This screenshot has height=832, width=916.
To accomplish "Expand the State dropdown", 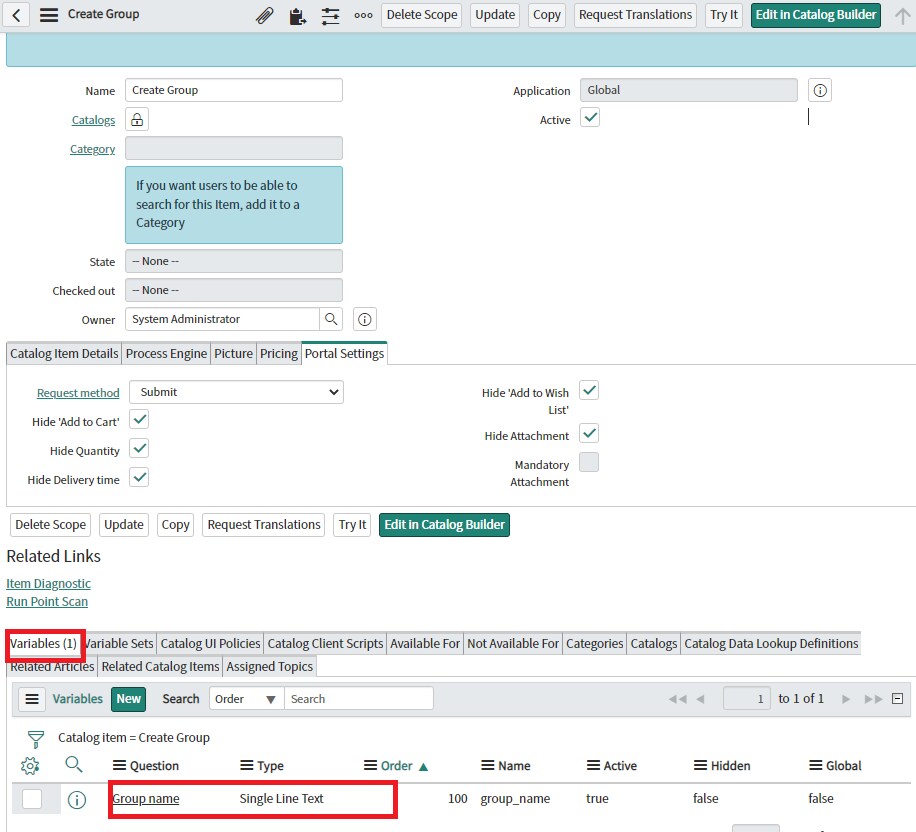I will click(x=234, y=262).
